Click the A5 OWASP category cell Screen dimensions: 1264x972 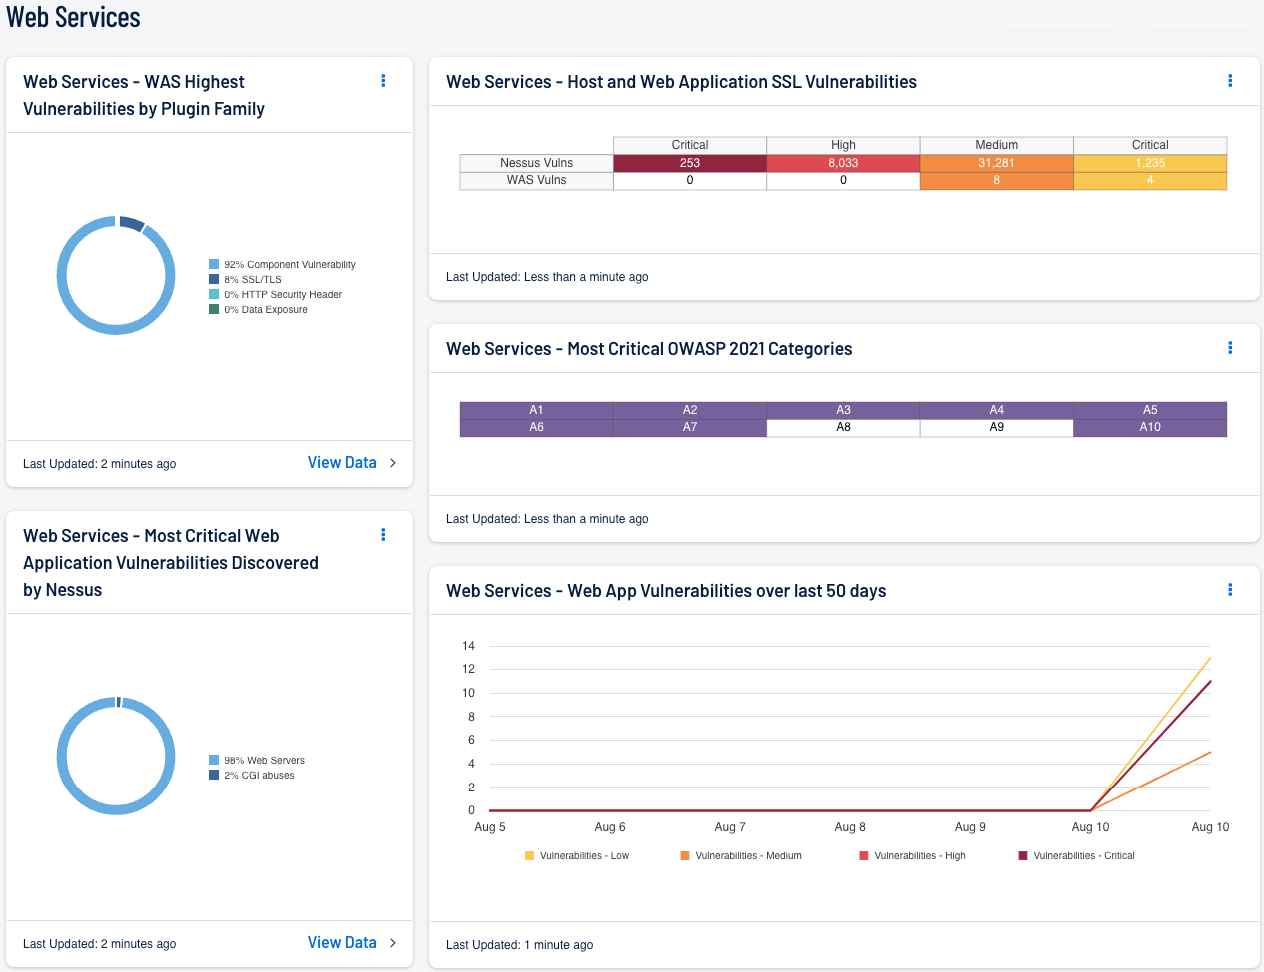[x=1150, y=410]
